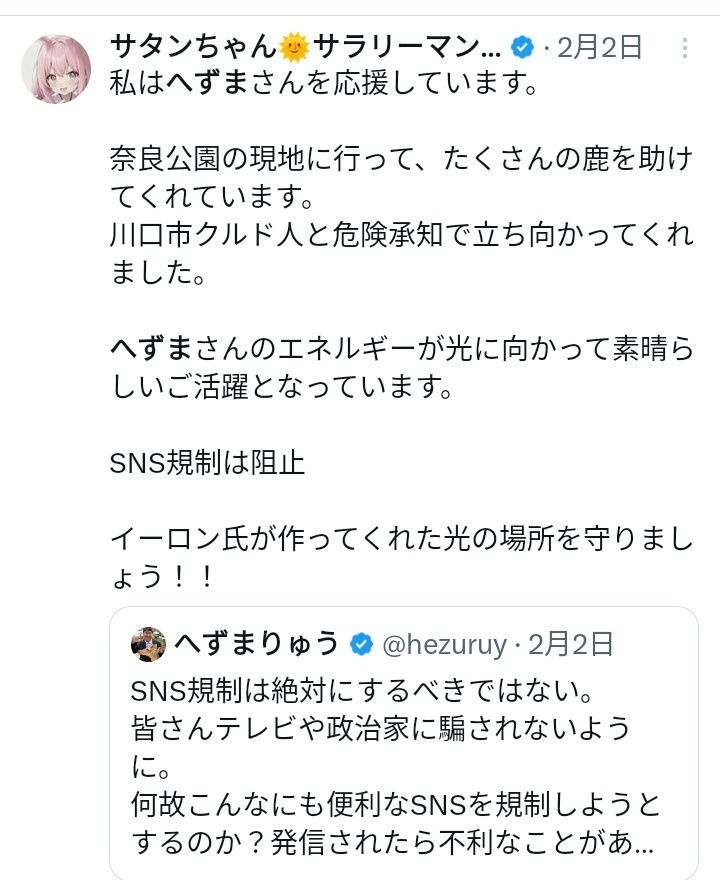Viewport: 720px width, 880px height.
Task: Click へずまりゅう's small avatar in quoted post
Action: (x=148, y=645)
